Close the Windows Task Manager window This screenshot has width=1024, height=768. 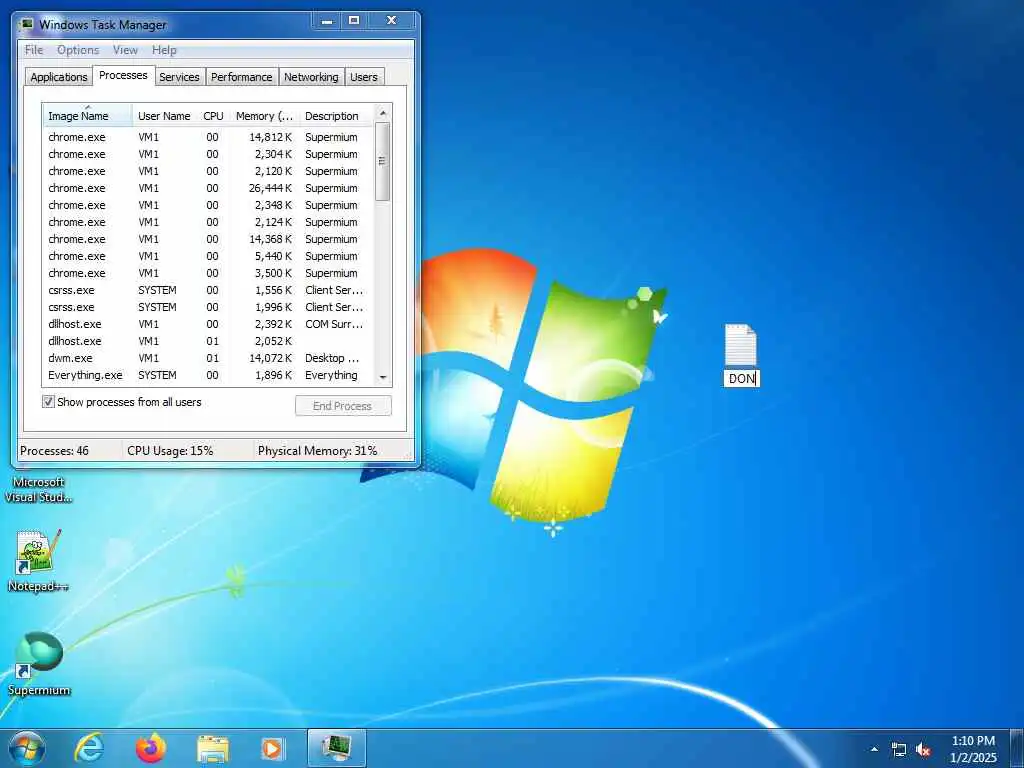point(391,21)
